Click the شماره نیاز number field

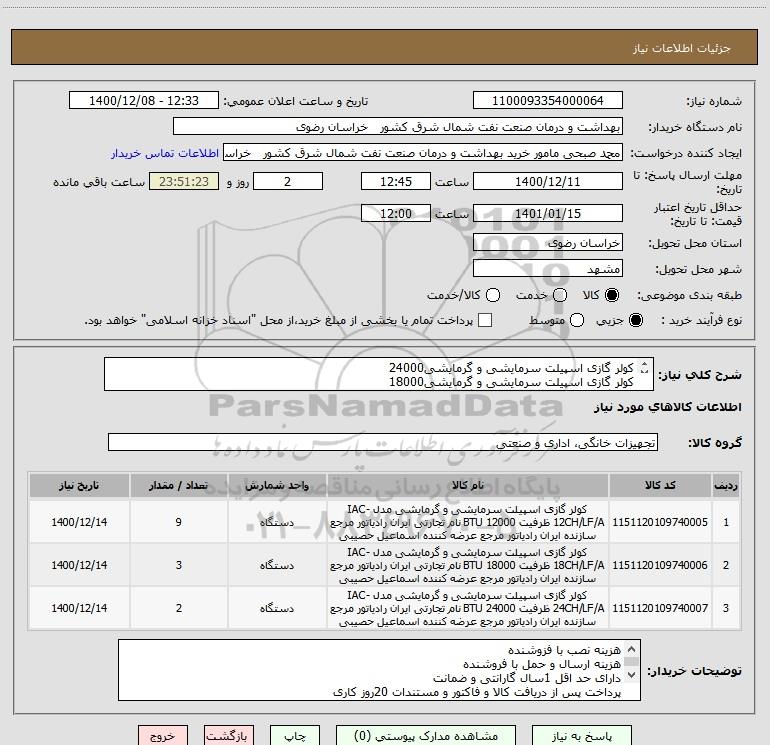(548, 100)
